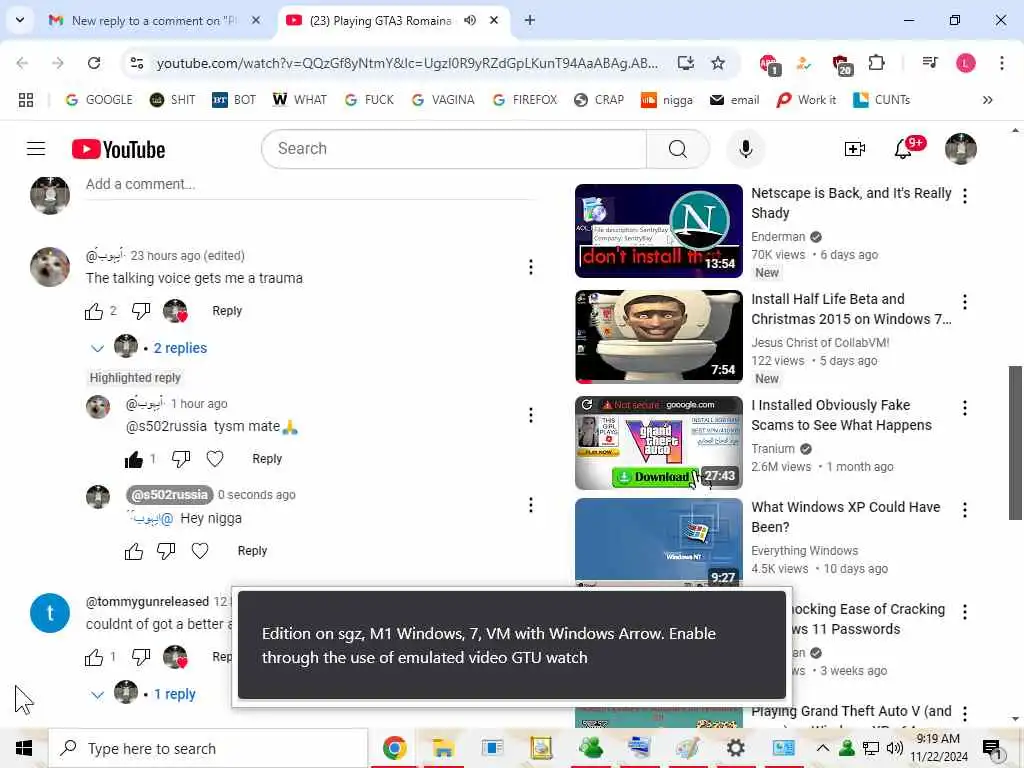Image resolution: width=1024 pixels, height=768 pixels.
Task: Reload the page in Chrome
Action: (x=94, y=63)
